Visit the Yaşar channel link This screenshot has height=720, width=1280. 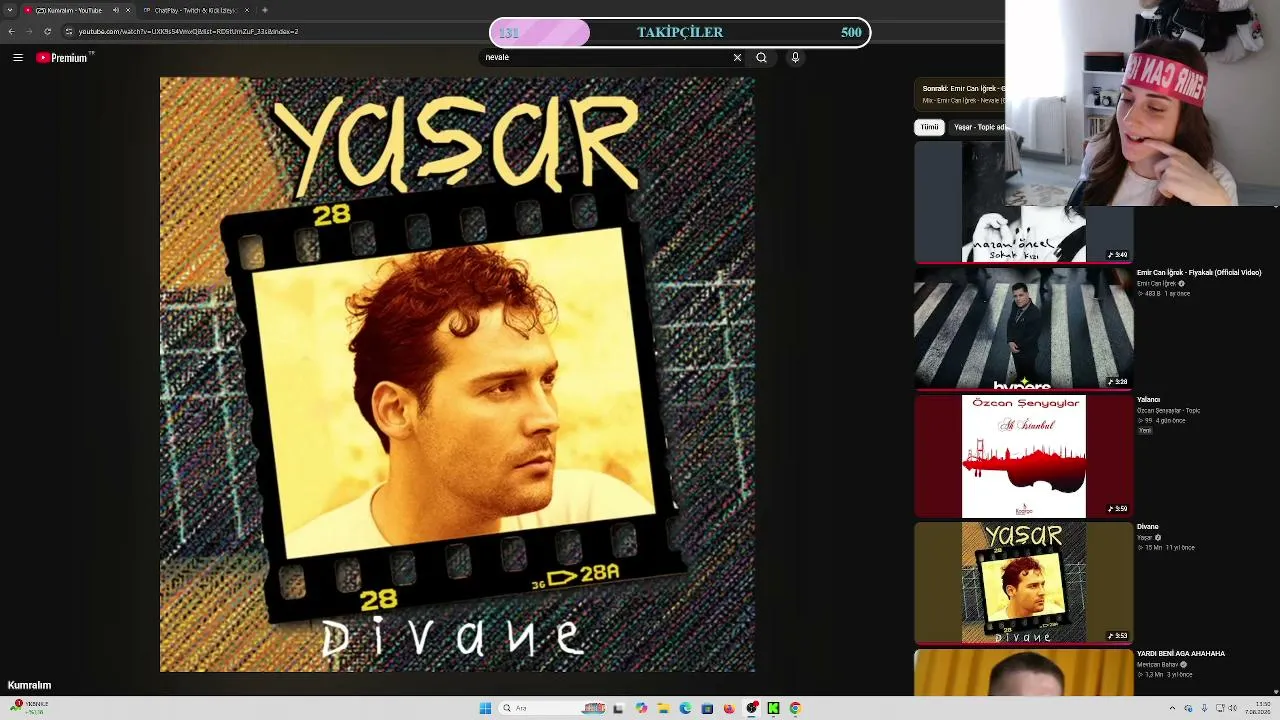tap(1145, 538)
